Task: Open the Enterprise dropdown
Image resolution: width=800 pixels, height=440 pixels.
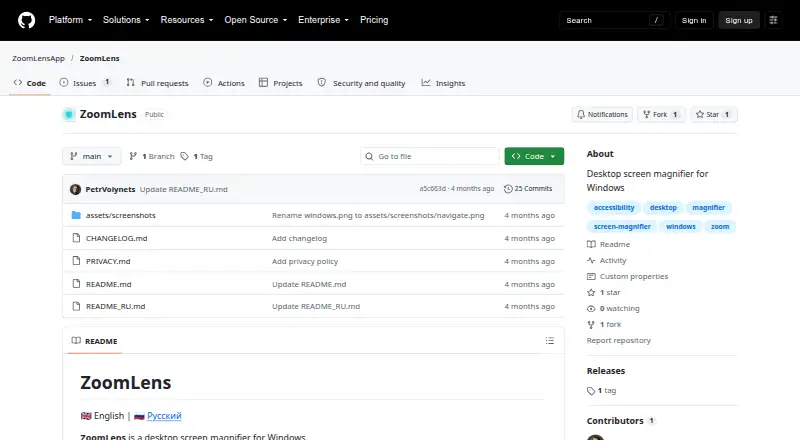Action: pos(323,20)
